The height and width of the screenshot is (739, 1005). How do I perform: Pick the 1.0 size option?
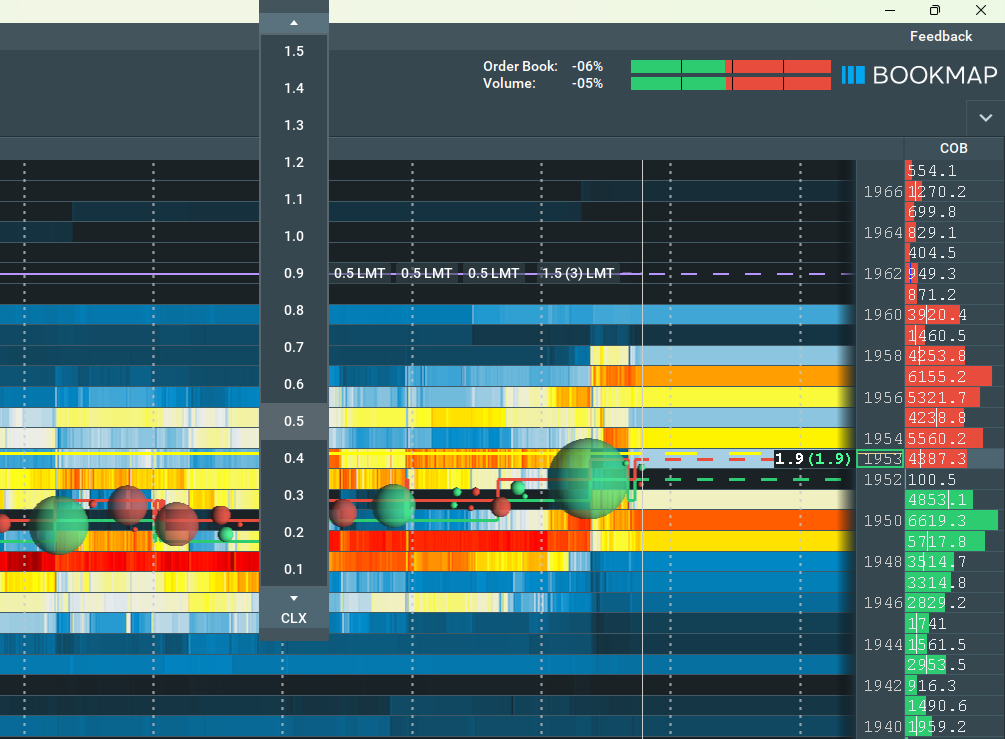293,236
